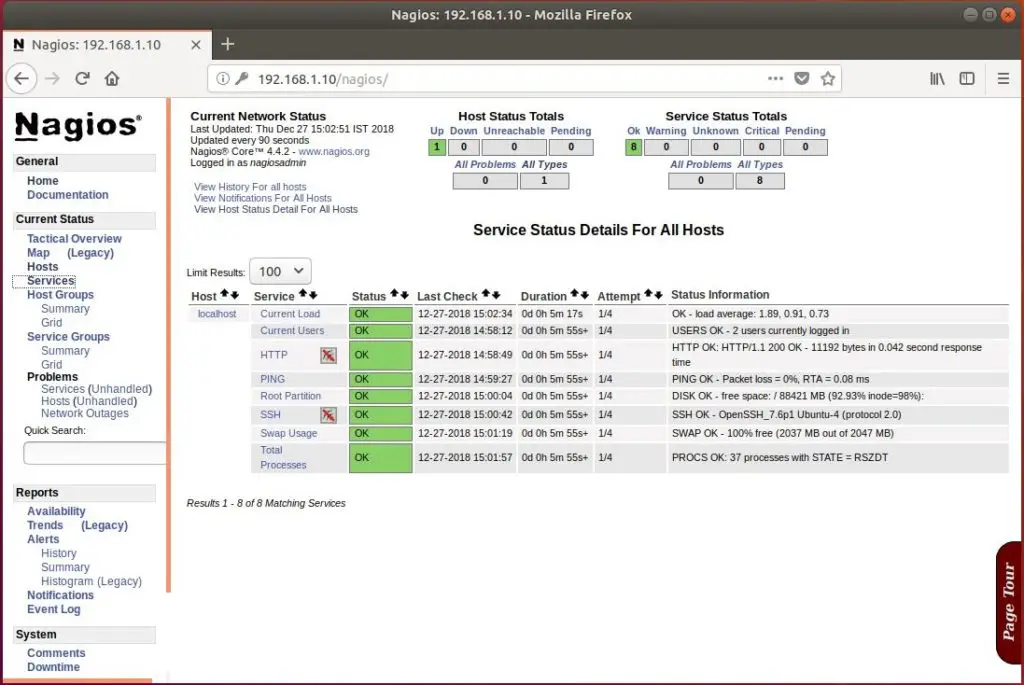Click the green Ok service count box
1024x685 pixels.
coord(633,147)
